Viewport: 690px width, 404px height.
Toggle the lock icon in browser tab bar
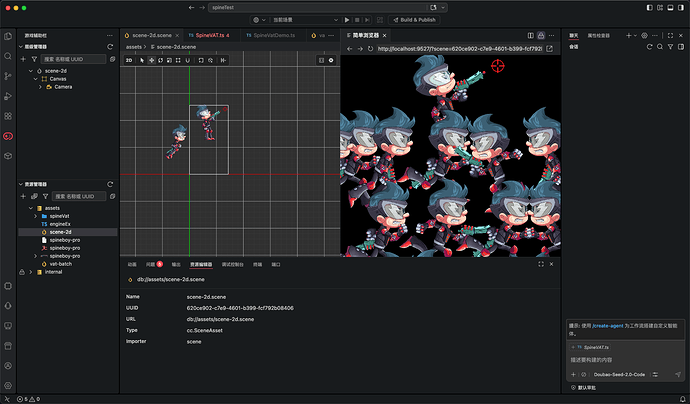(541, 36)
